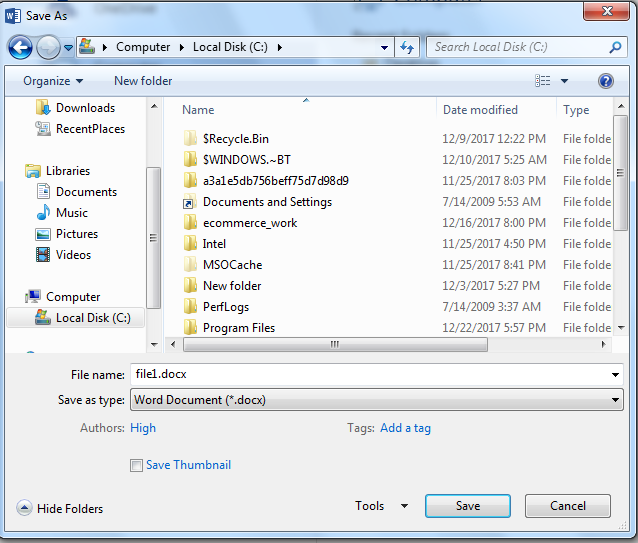Select the MSOCache folder icon
638x543 pixels.
coord(190,265)
